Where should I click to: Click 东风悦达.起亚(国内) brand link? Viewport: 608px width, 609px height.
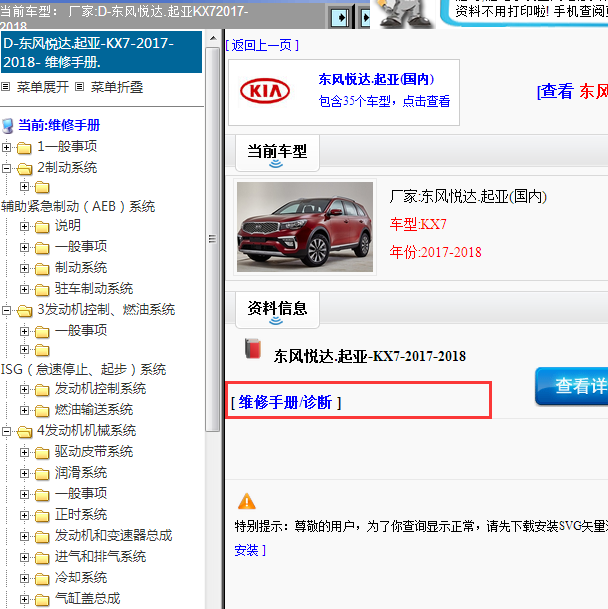click(x=376, y=79)
